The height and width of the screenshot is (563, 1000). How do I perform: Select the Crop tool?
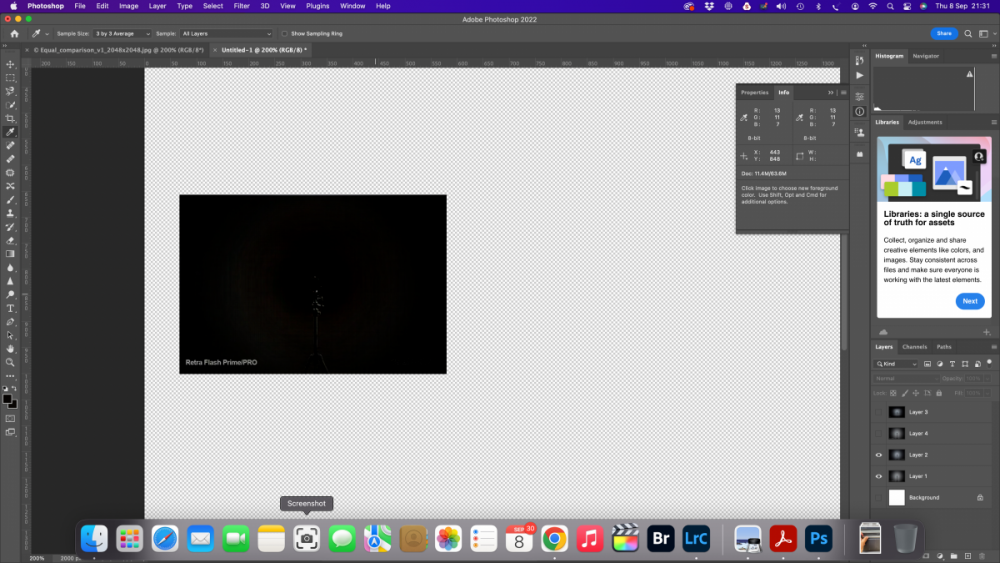click(10, 119)
